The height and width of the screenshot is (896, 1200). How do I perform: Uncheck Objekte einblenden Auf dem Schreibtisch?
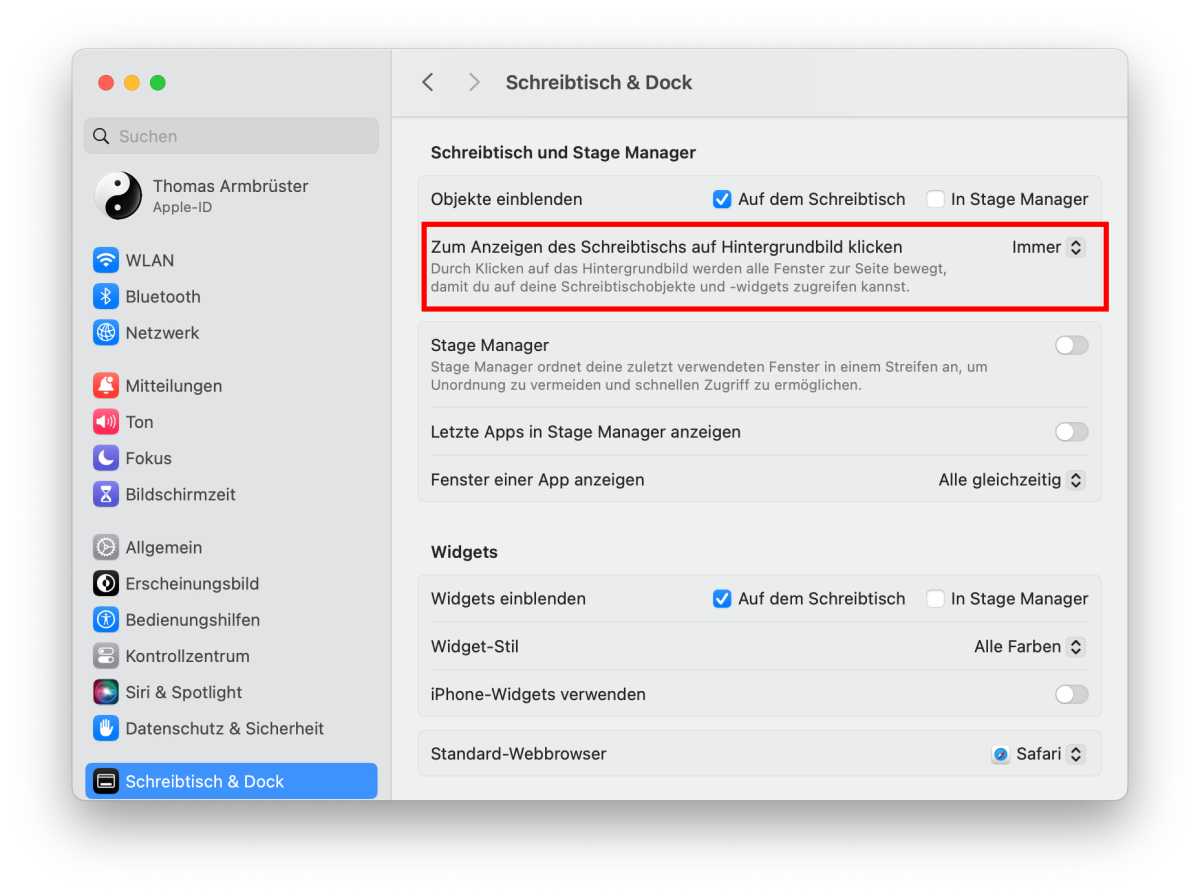point(722,199)
